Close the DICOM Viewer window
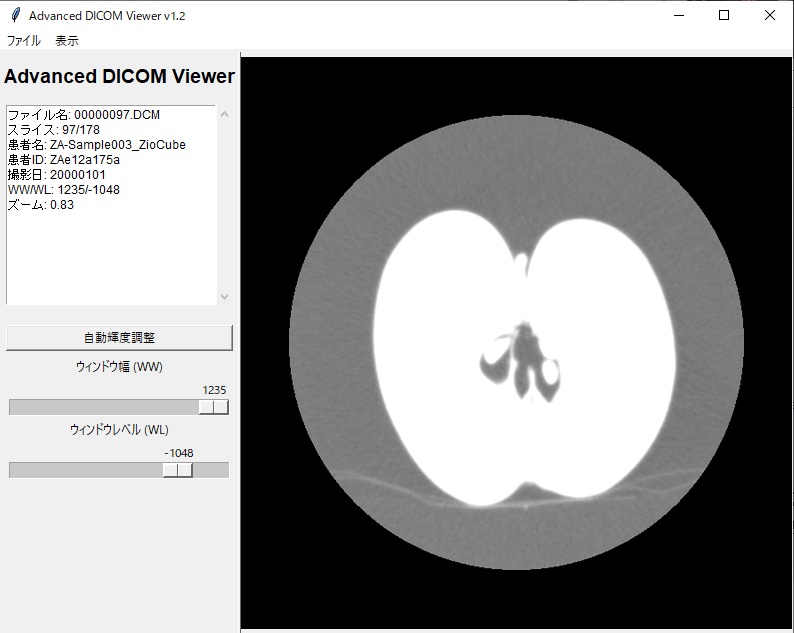794x633 pixels. point(770,15)
